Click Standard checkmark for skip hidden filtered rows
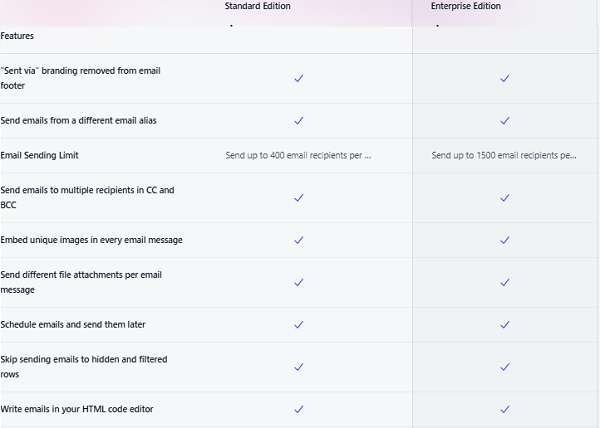This screenshot has width=600, height=428. 298,367
